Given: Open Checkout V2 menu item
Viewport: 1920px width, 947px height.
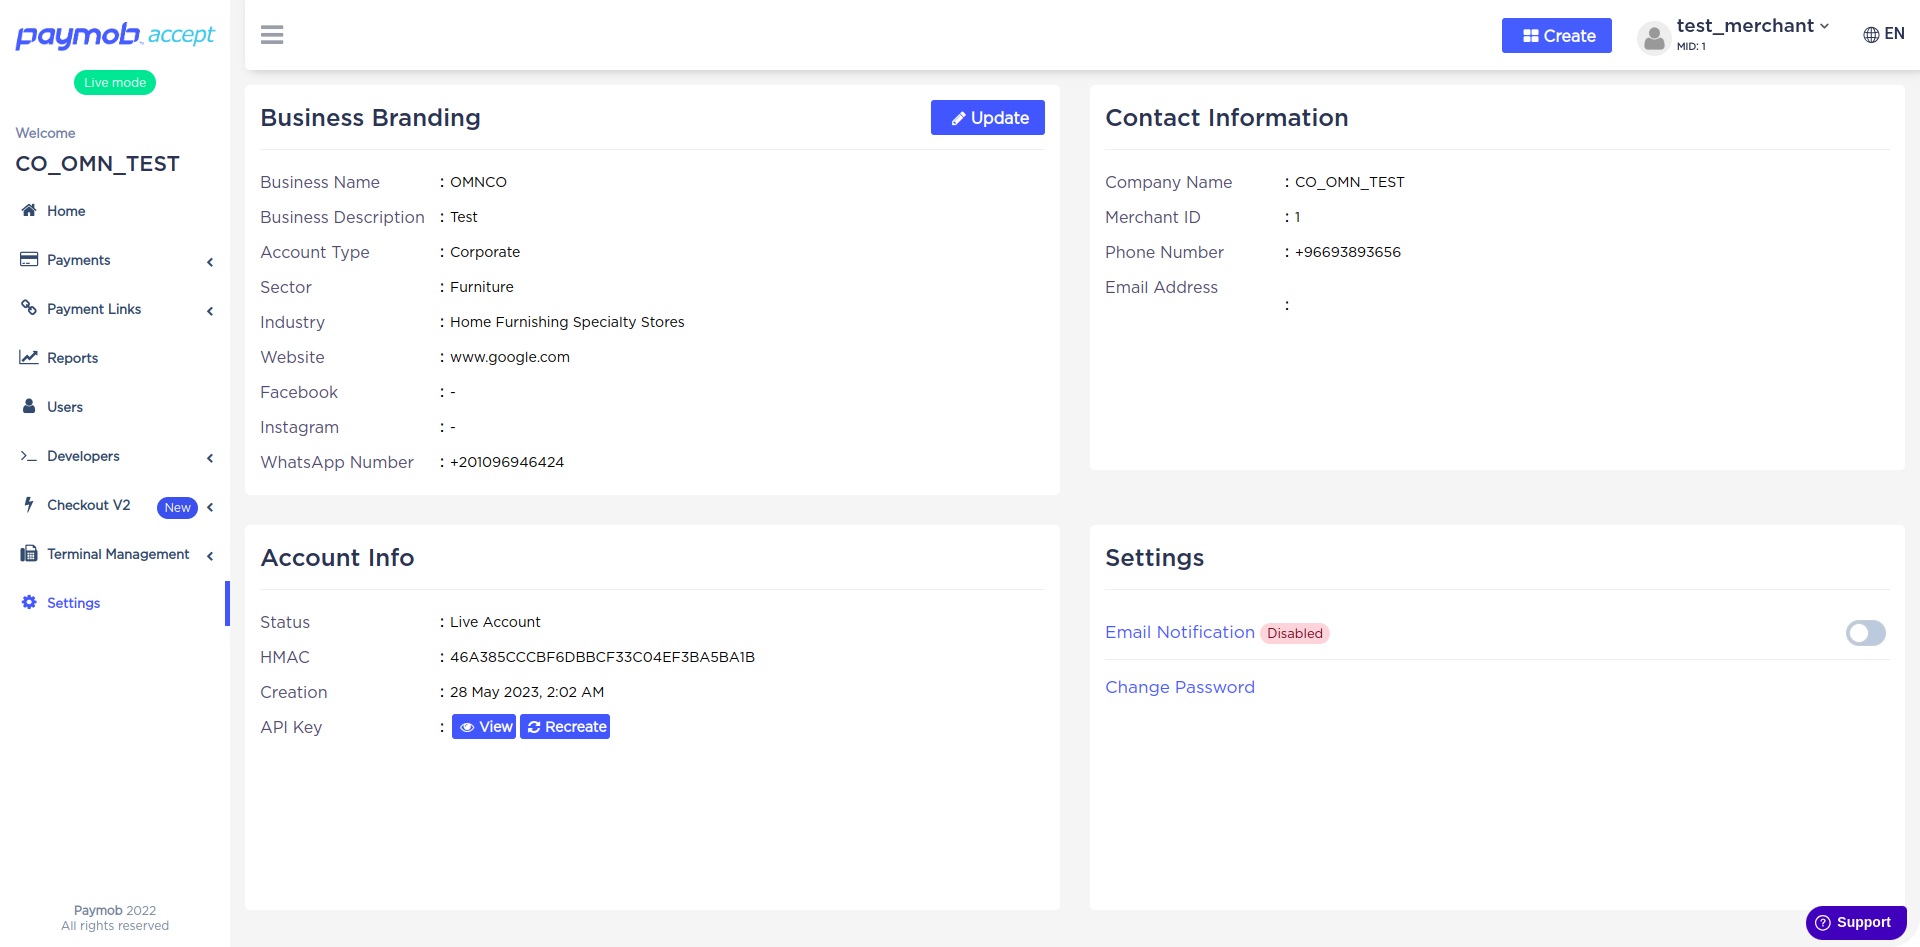Looking at the screenshot, I should pos(88,505).
